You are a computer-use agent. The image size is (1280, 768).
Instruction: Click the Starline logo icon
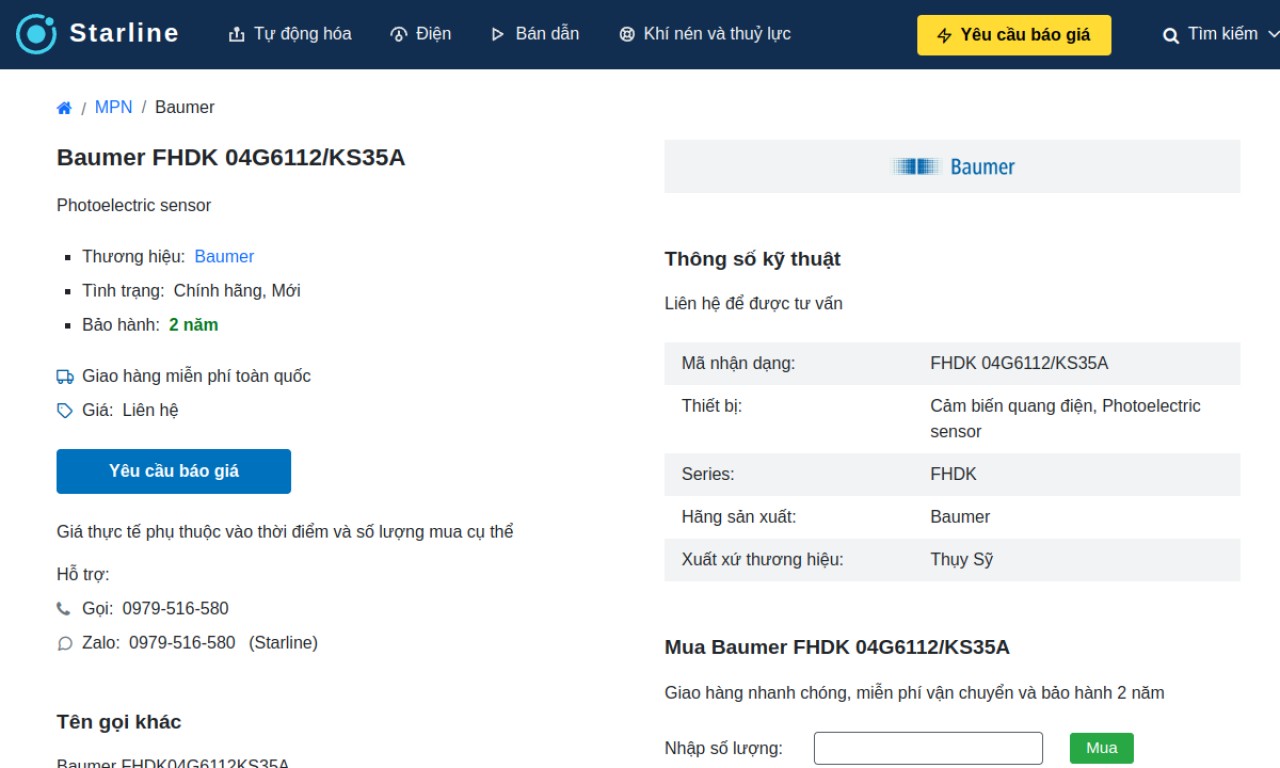pyautogui.click(x=36, y=34)
